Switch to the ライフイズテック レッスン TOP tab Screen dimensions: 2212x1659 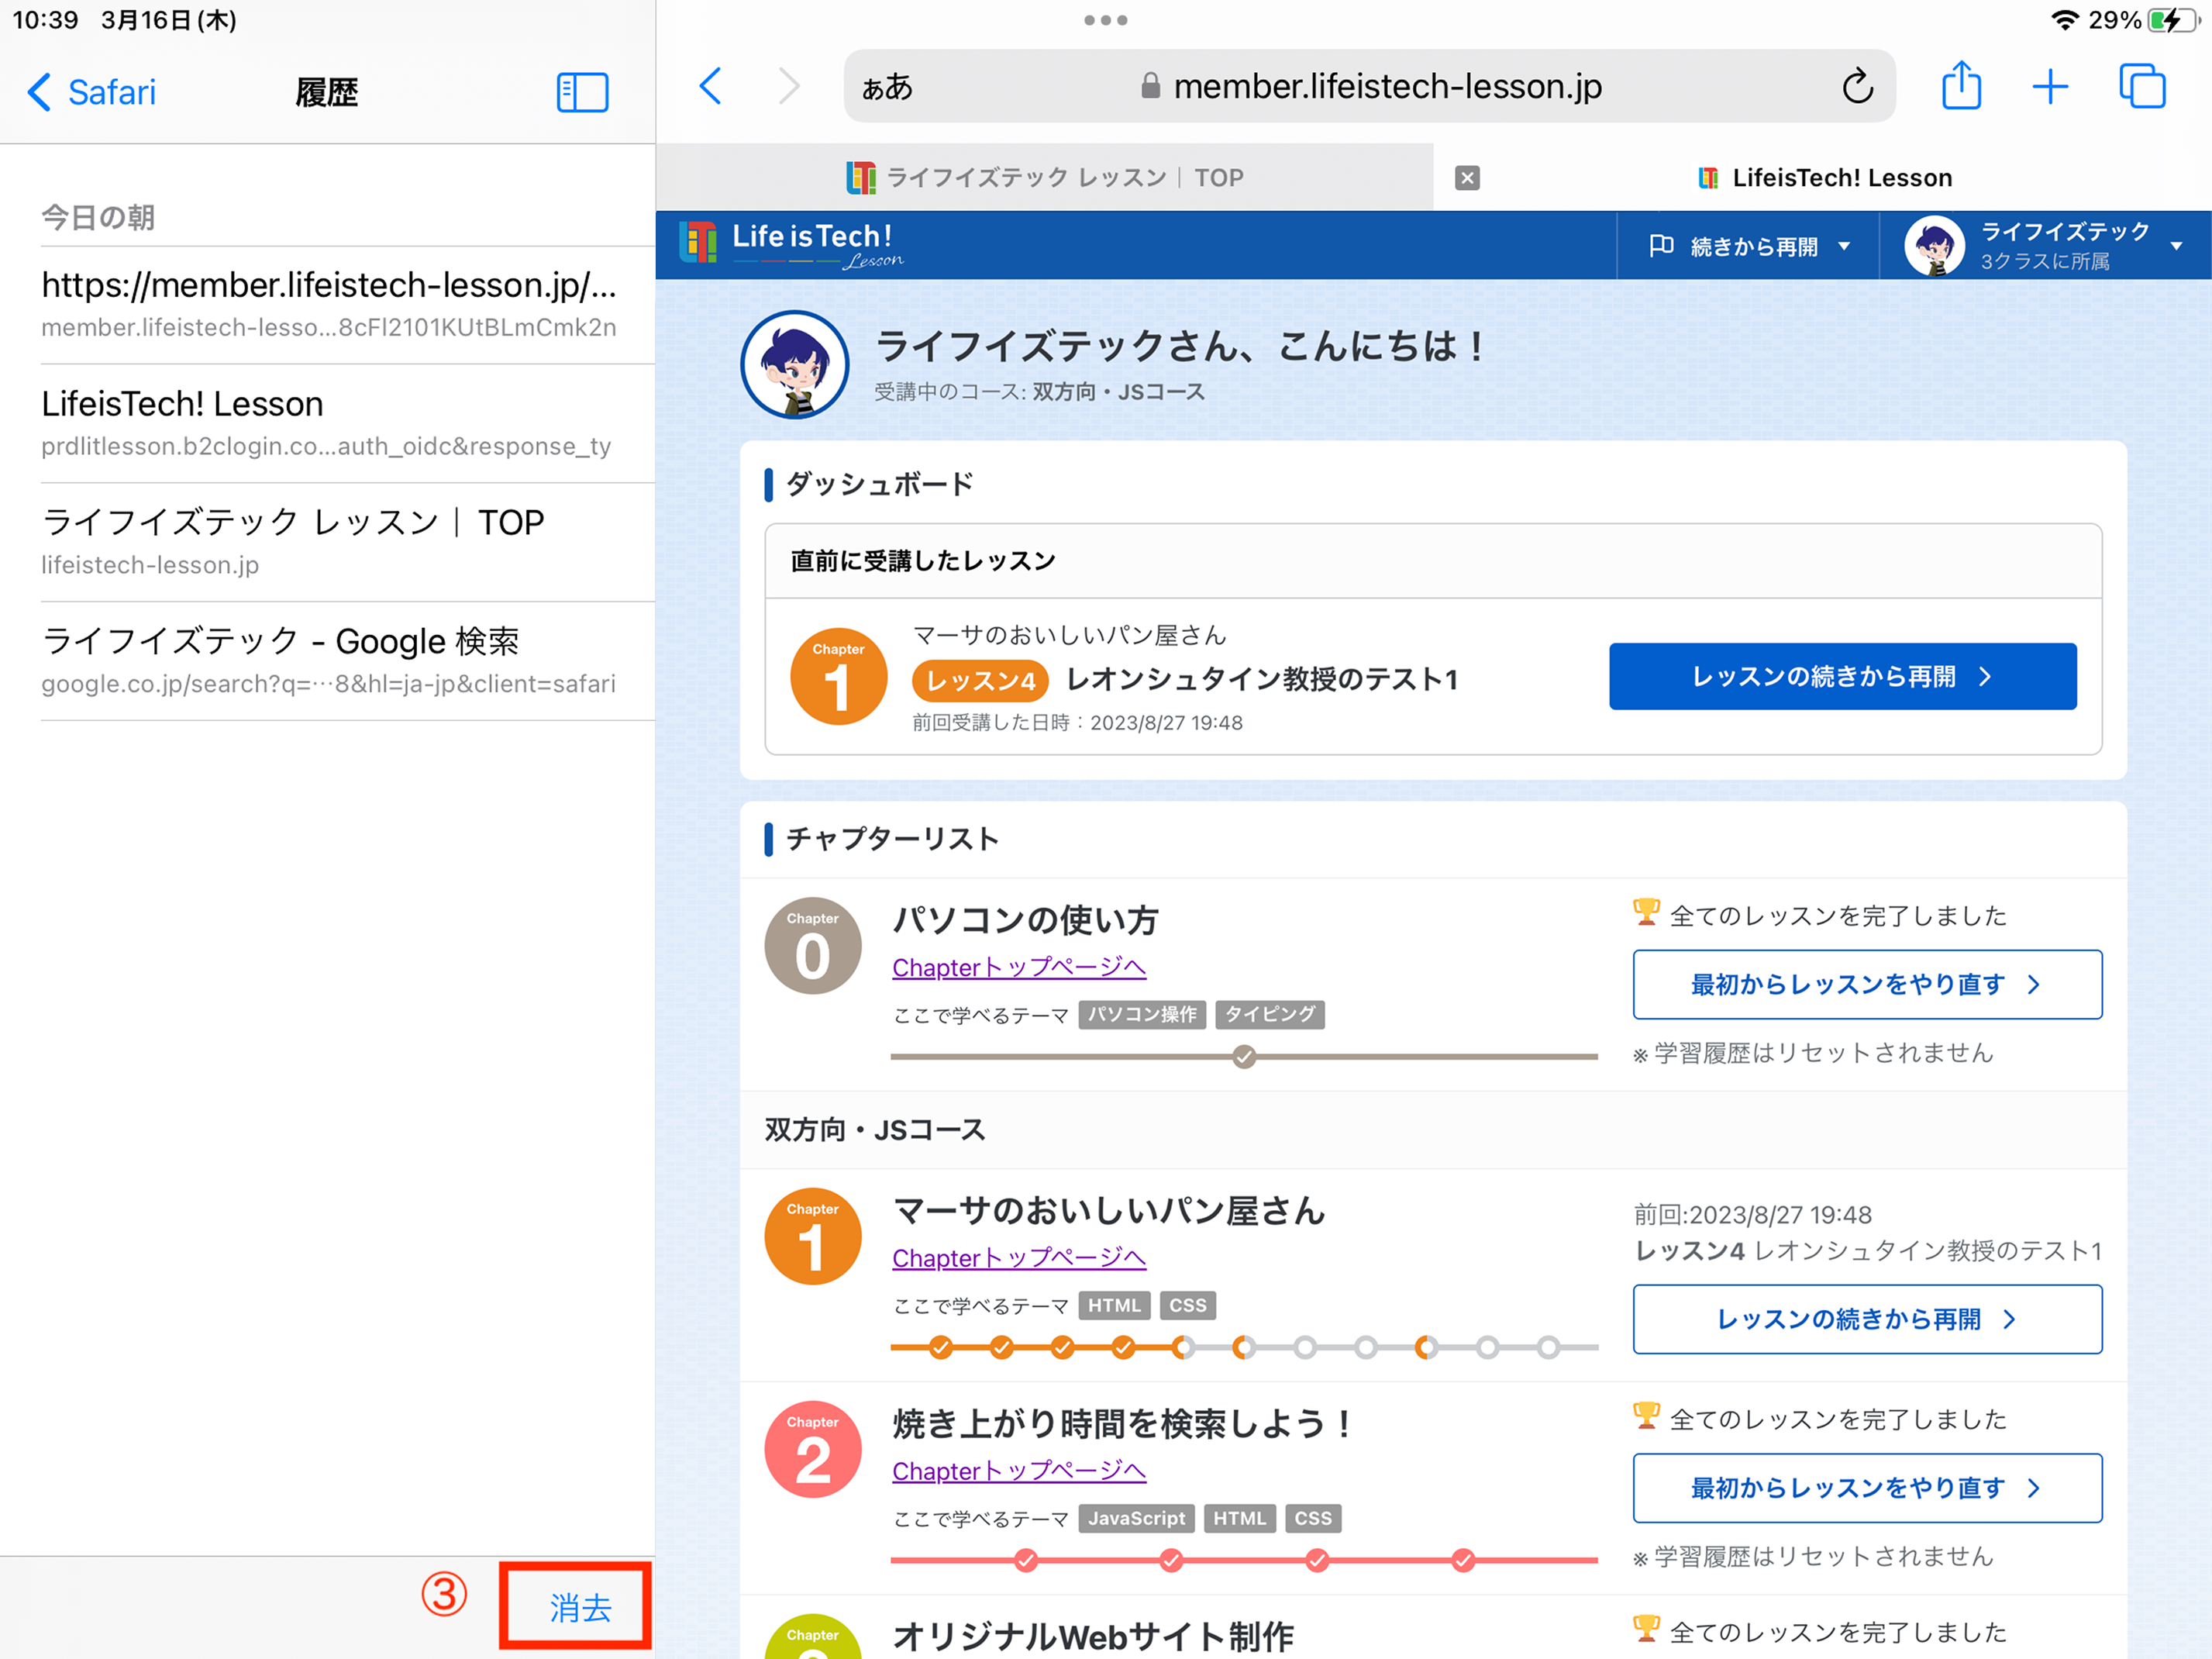(1045, 178)
